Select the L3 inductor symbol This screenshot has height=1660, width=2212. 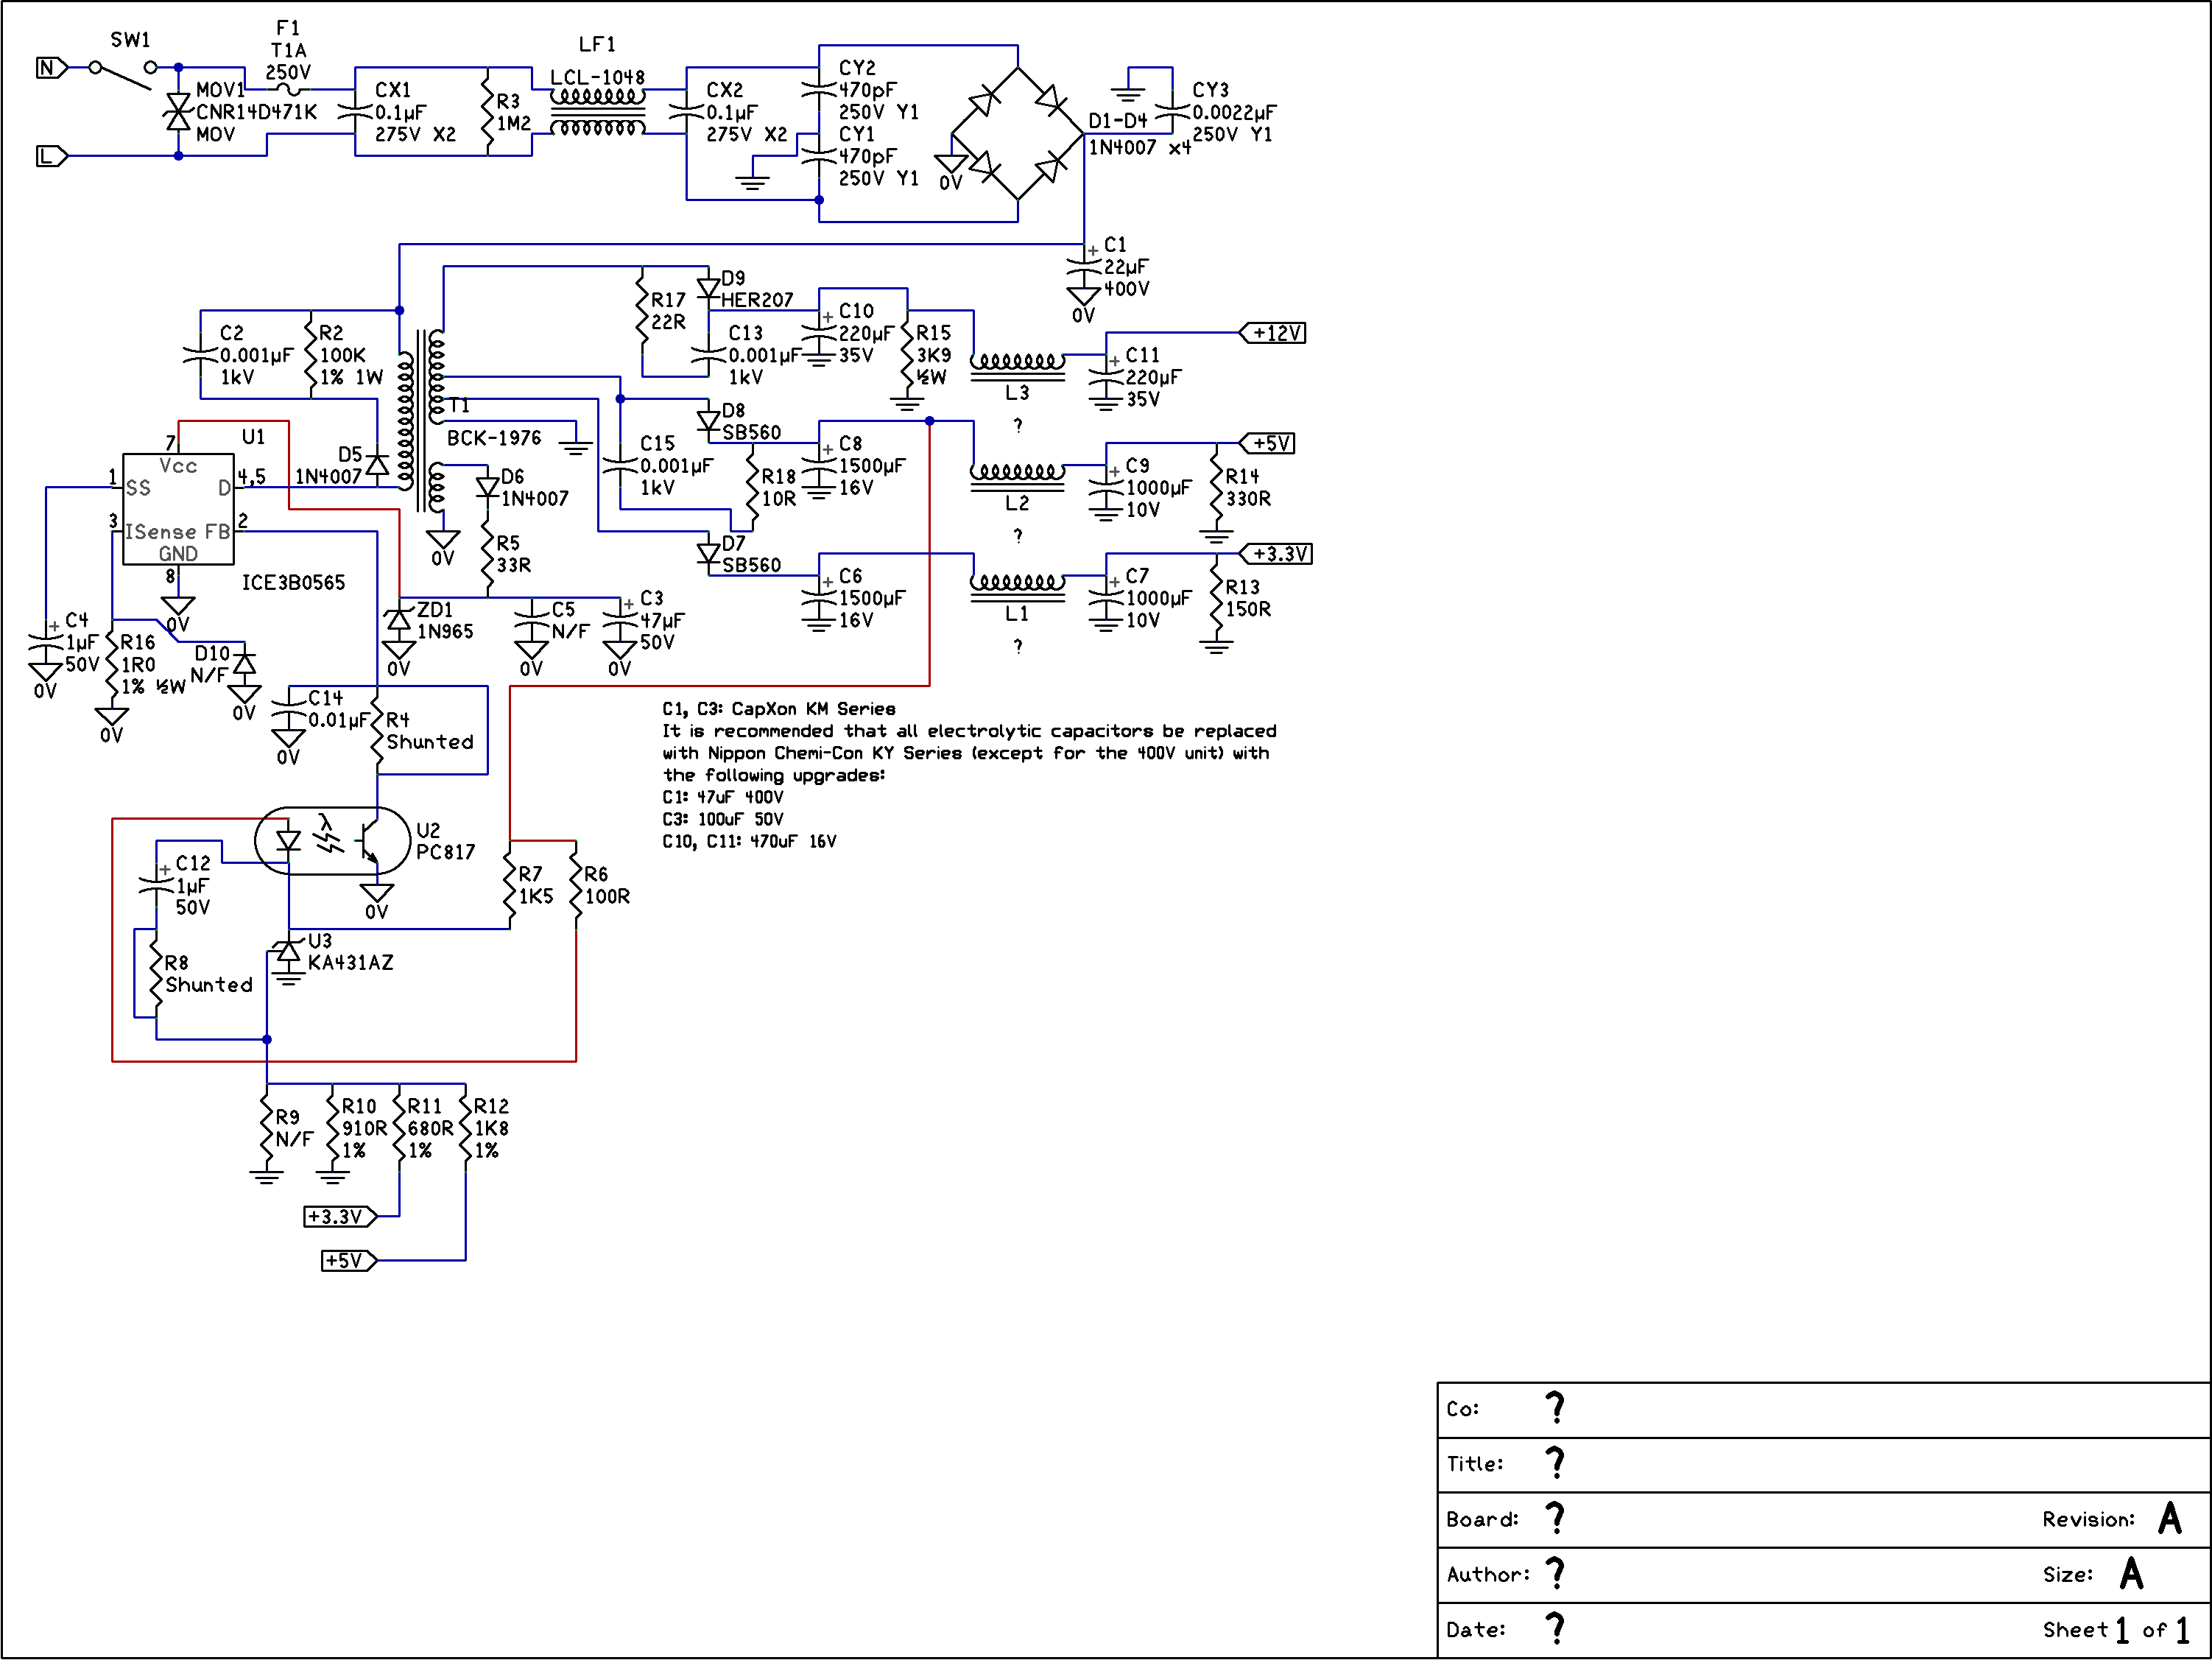click(x=1018, y=366)
